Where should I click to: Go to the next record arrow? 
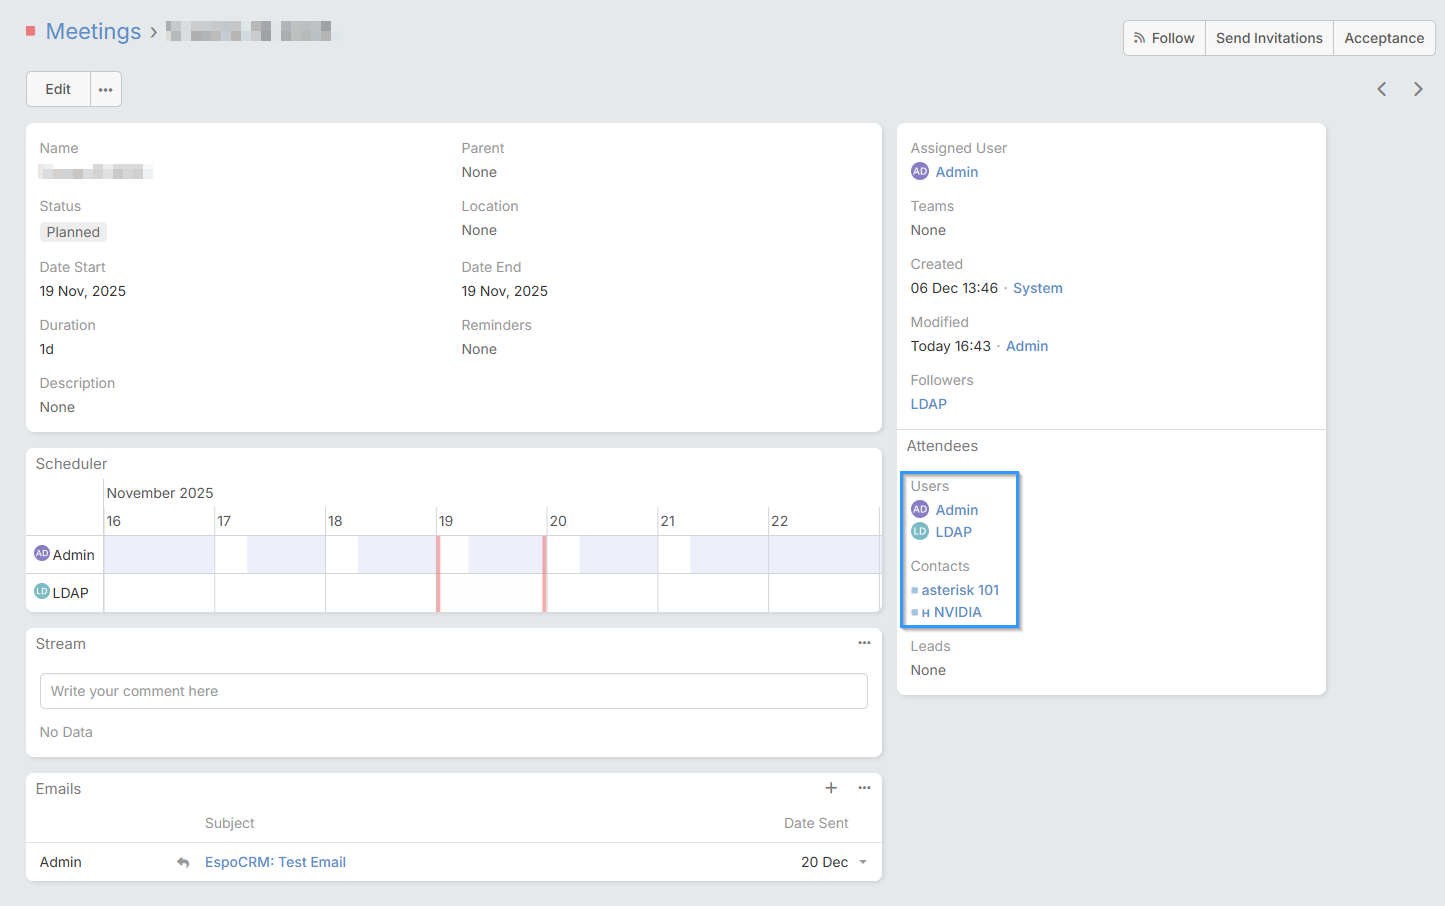pyautogui.click(x=1417, y=89)
